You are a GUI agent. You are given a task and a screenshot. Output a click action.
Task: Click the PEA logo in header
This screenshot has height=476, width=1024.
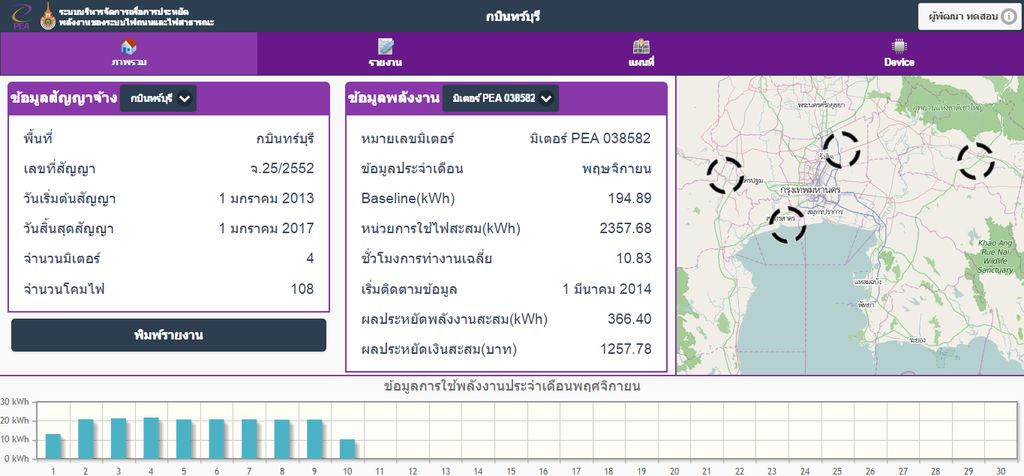pyautogui.click(x=22, y=16)
